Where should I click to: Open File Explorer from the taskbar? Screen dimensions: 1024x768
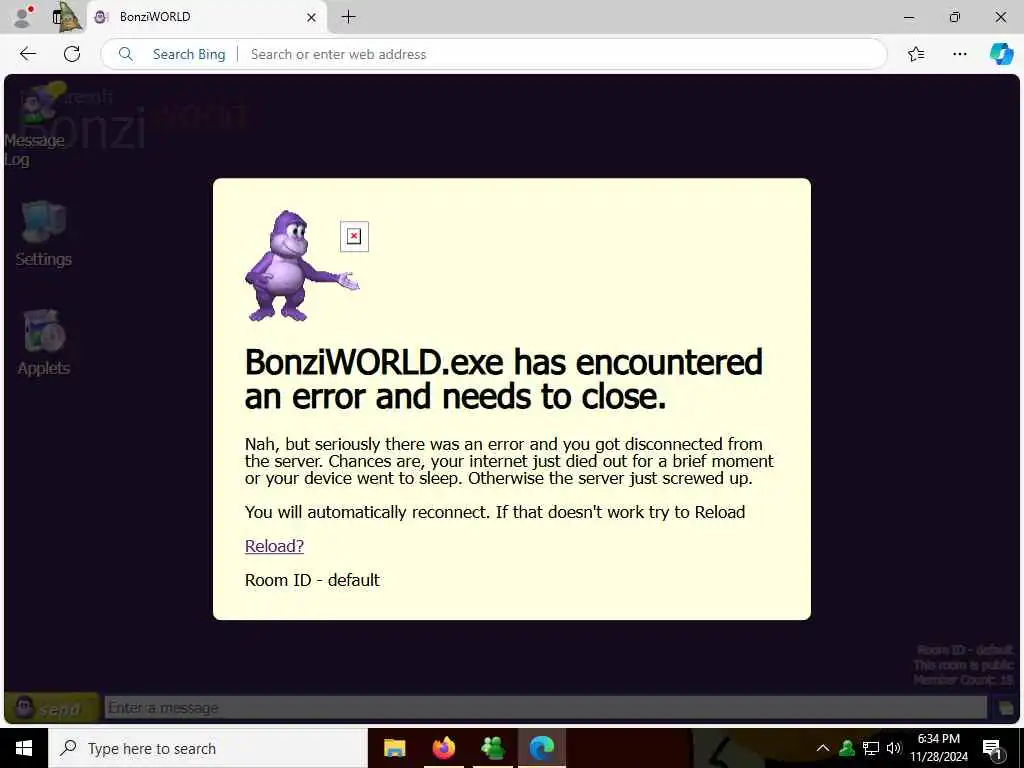click(x=394, y=748)
